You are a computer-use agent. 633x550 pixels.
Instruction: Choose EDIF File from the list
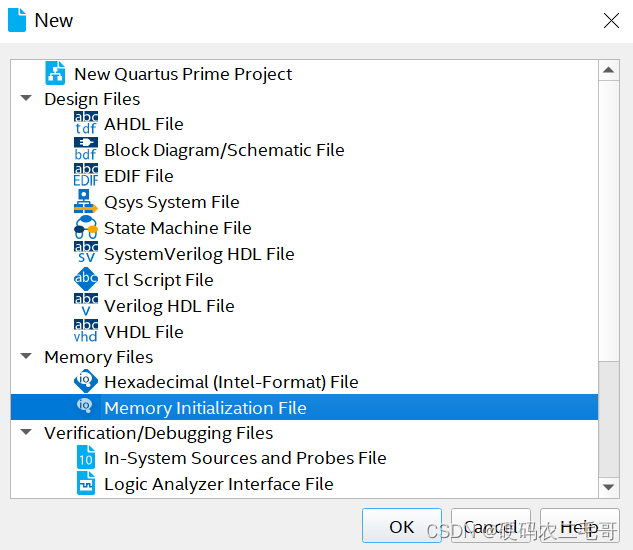click(x=139, y=176)
